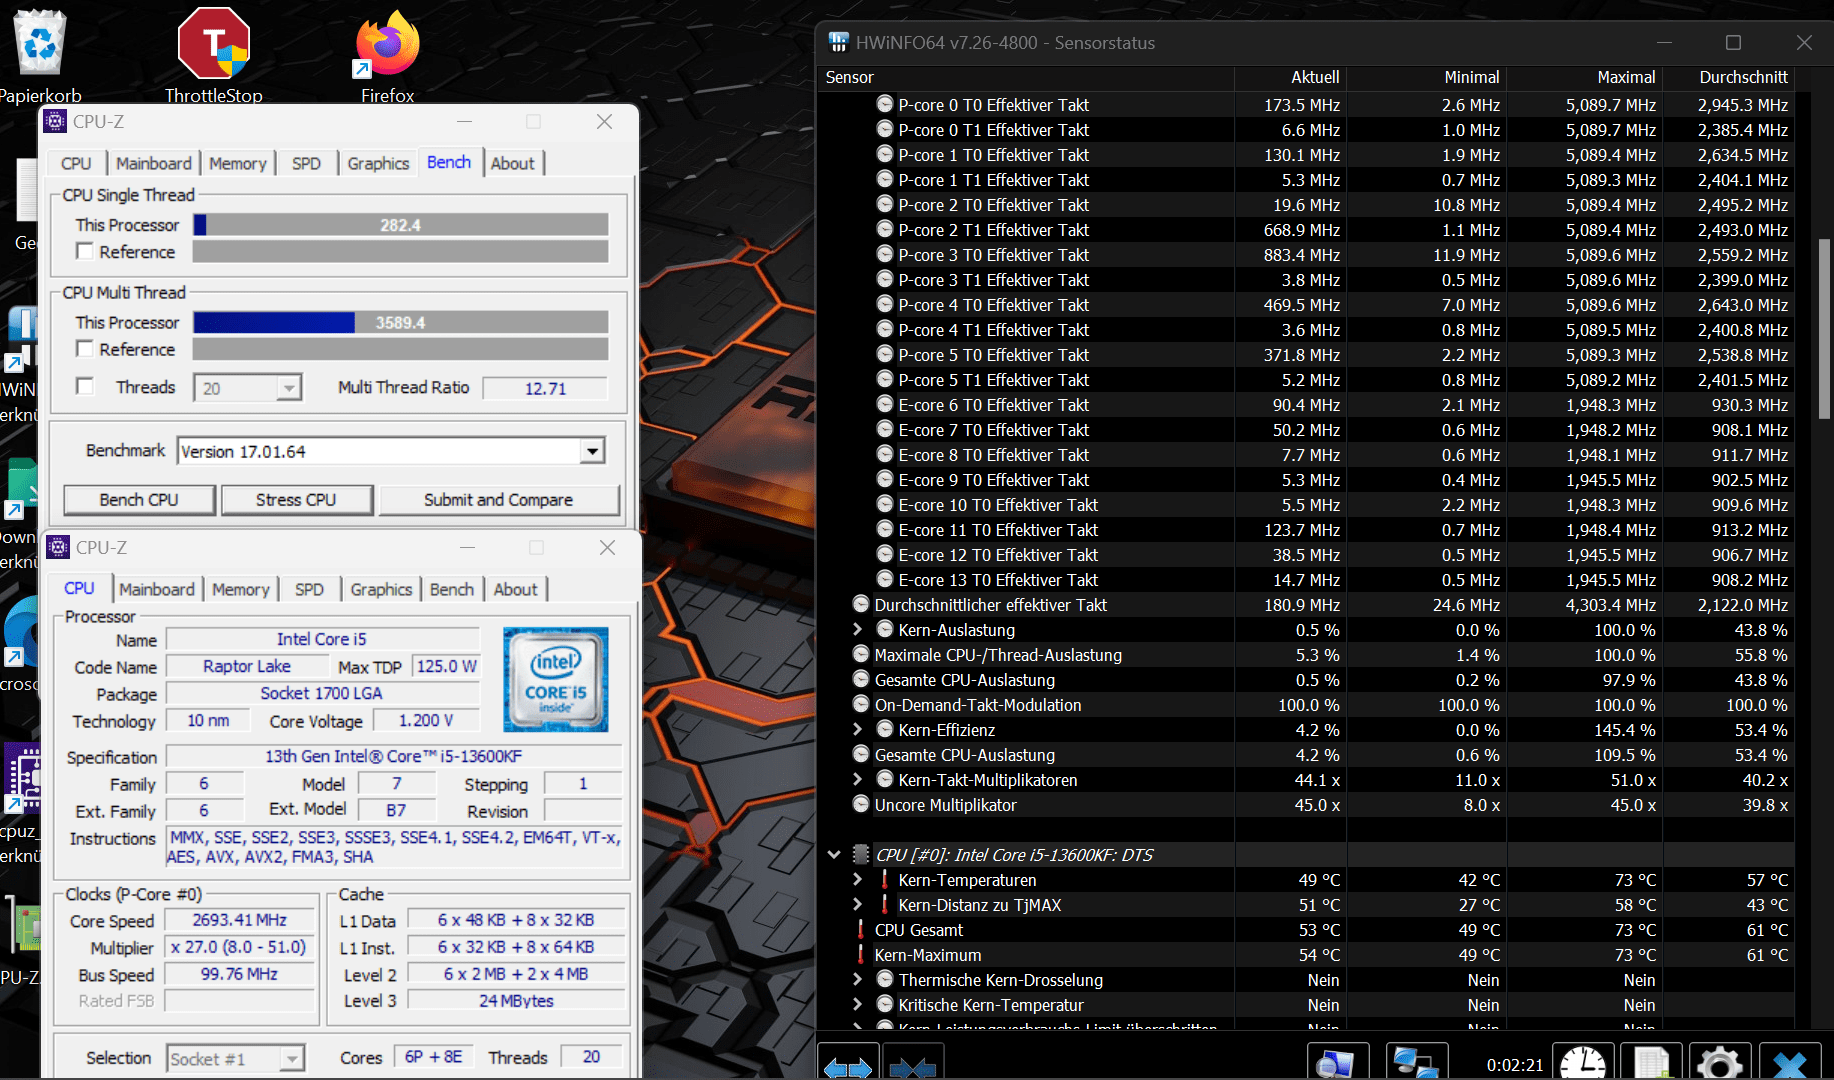This screenshot has width=1834, height=1080.
Task: Expand Kern-Temperaturen row
Action: point(857,879)
